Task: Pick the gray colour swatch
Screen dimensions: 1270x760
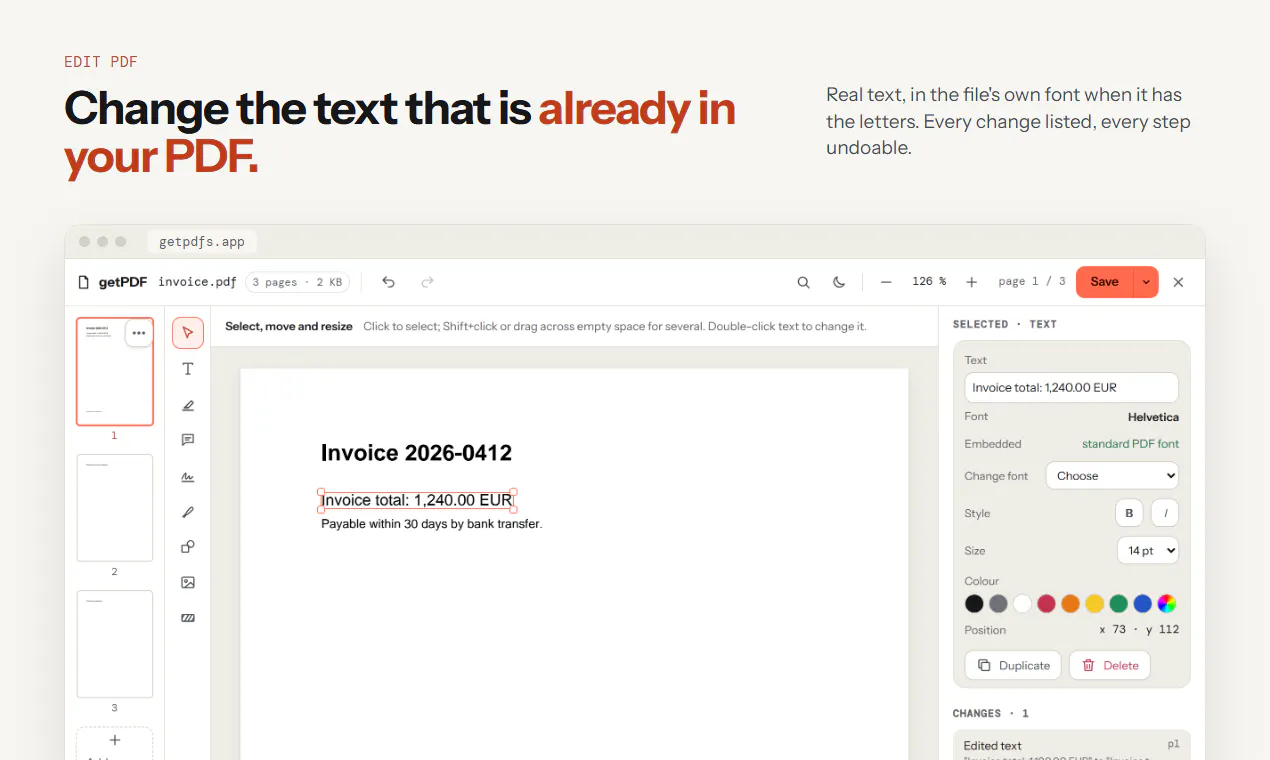Action: [998, 603]
